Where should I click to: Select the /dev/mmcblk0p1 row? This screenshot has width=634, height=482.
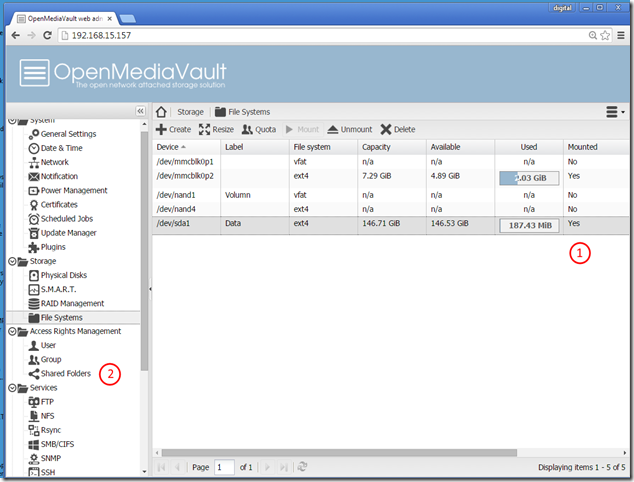[391, 162]
